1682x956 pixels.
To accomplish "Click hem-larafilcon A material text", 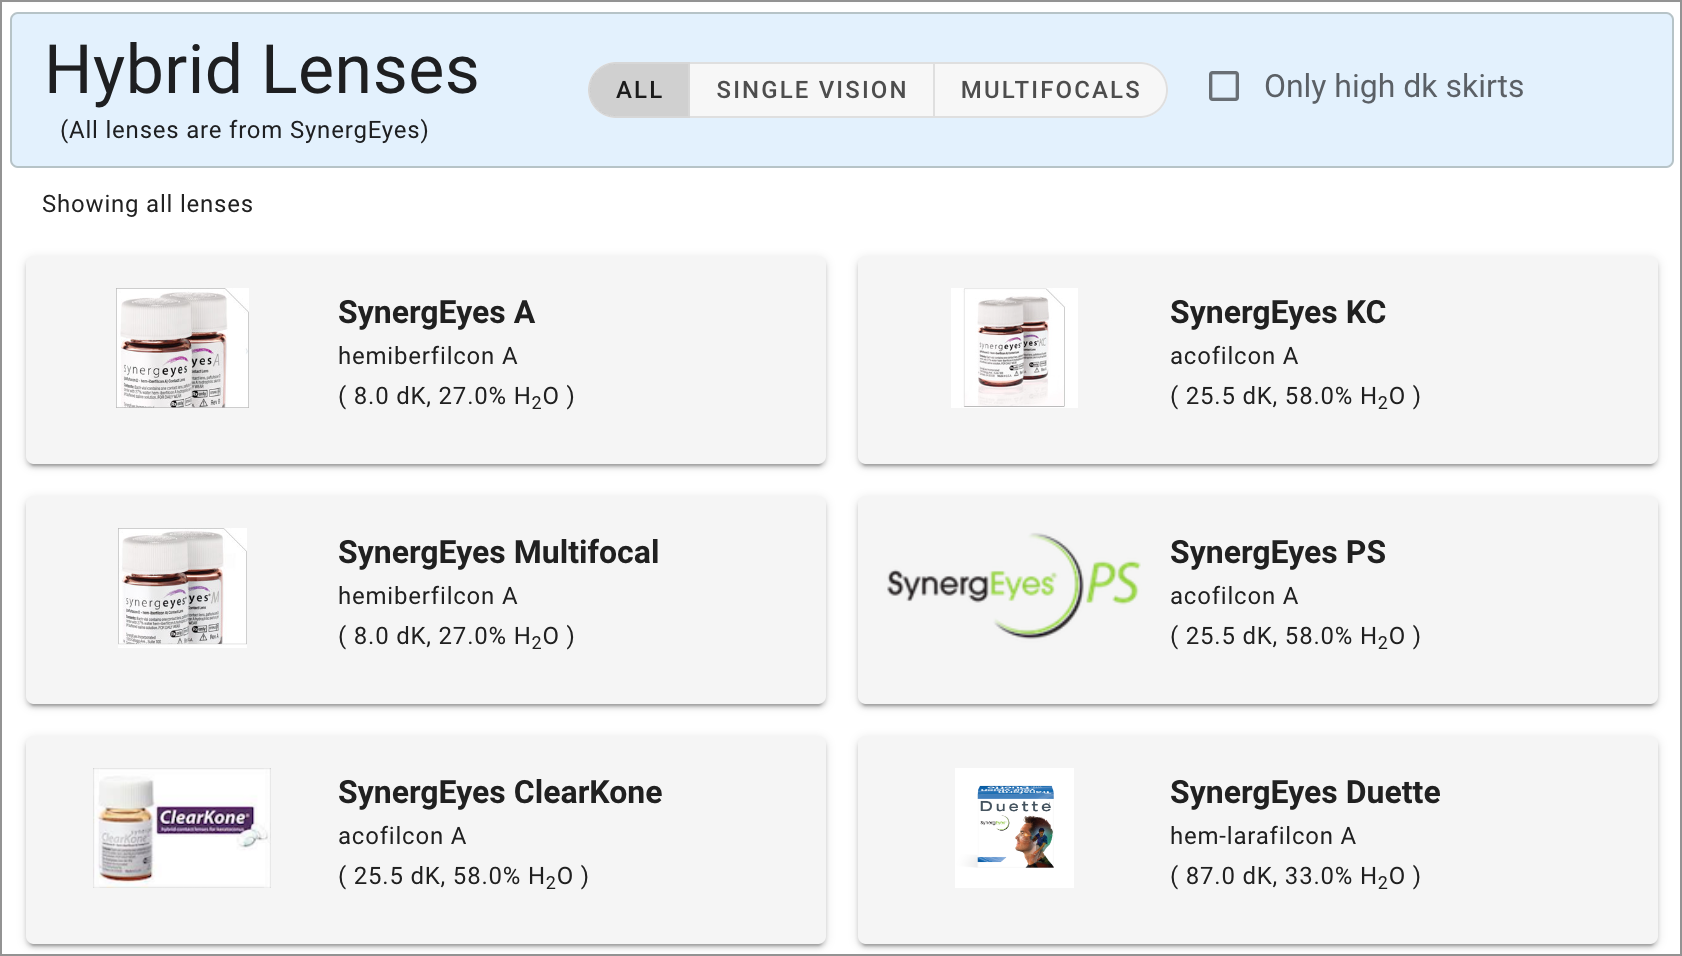I will click(x=1262, y=836).
